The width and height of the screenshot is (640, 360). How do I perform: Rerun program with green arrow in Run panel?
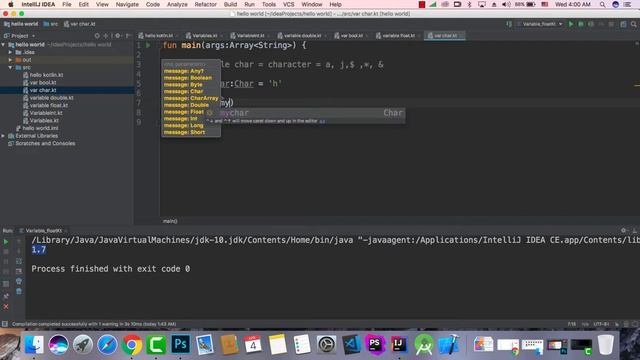click(6, 242)
